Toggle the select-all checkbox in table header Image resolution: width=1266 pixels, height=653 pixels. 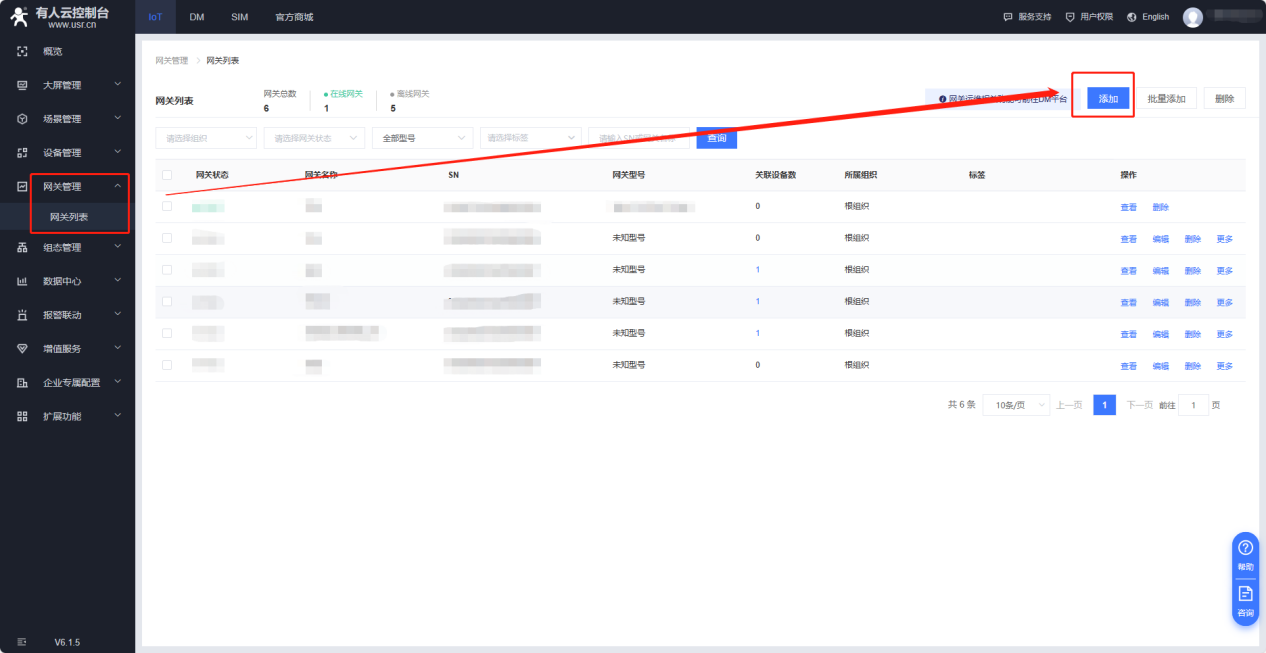(167, 175)
